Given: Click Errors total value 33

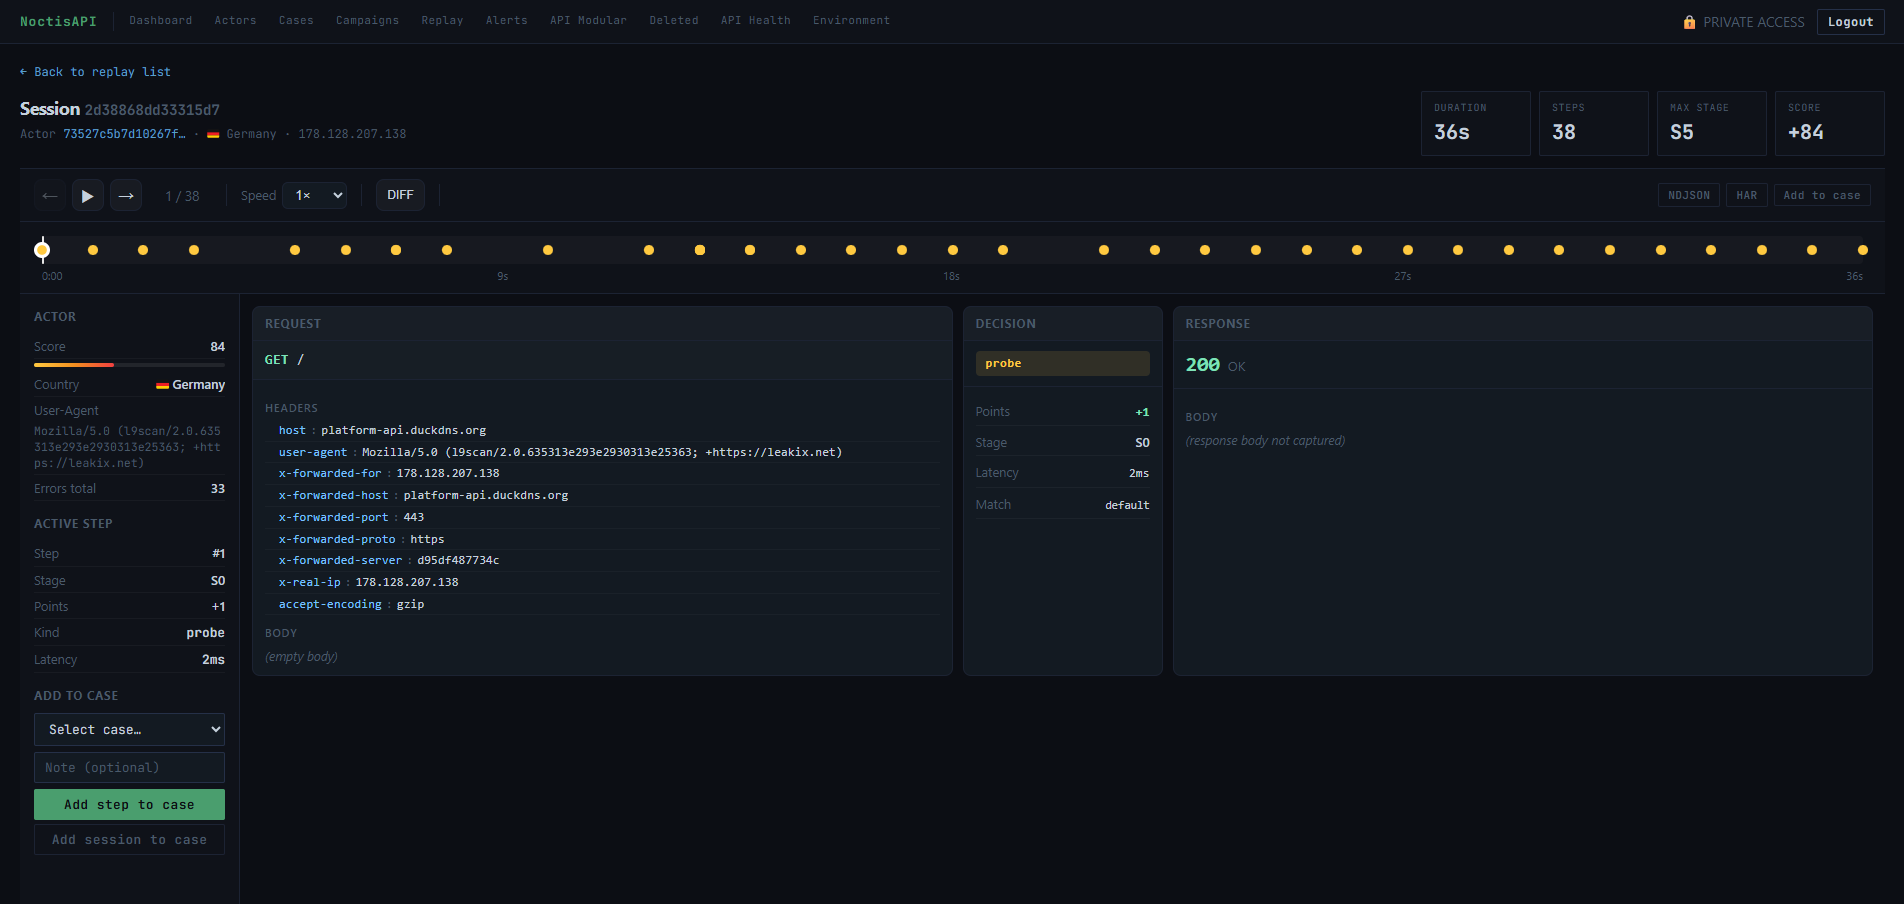Looking at the screenshot, I should point(217,489).
